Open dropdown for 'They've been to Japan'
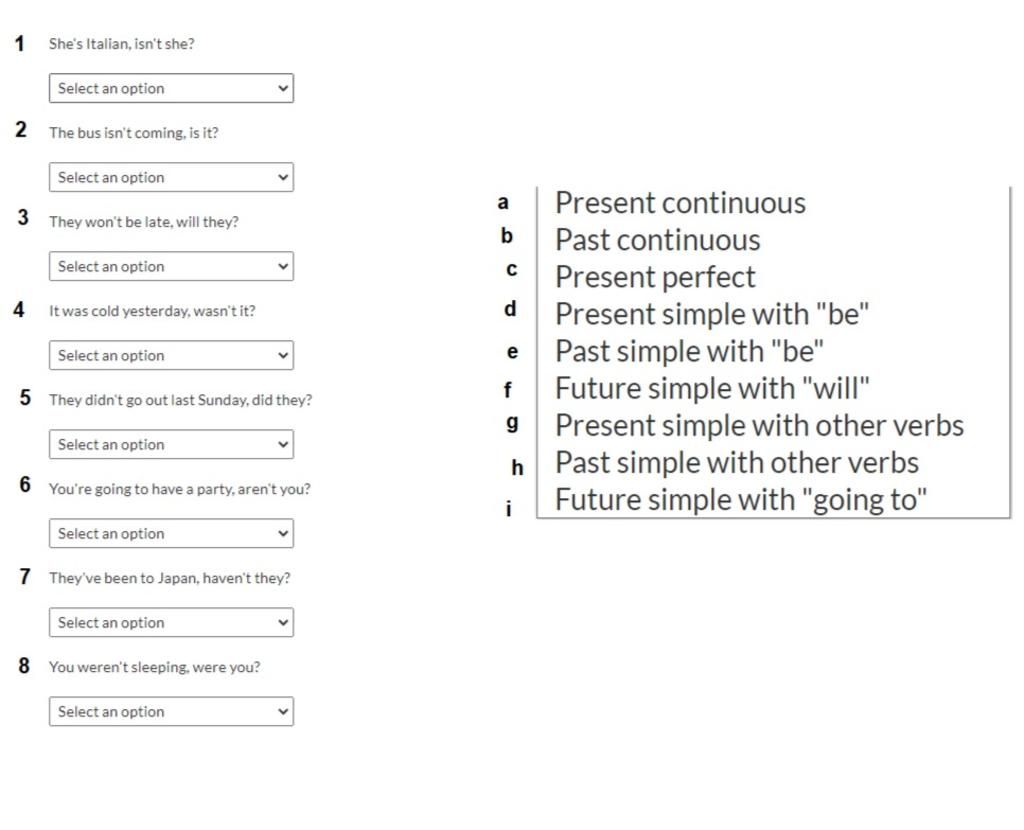Viewport: 1024px width, 830px height. coord(171,622)
